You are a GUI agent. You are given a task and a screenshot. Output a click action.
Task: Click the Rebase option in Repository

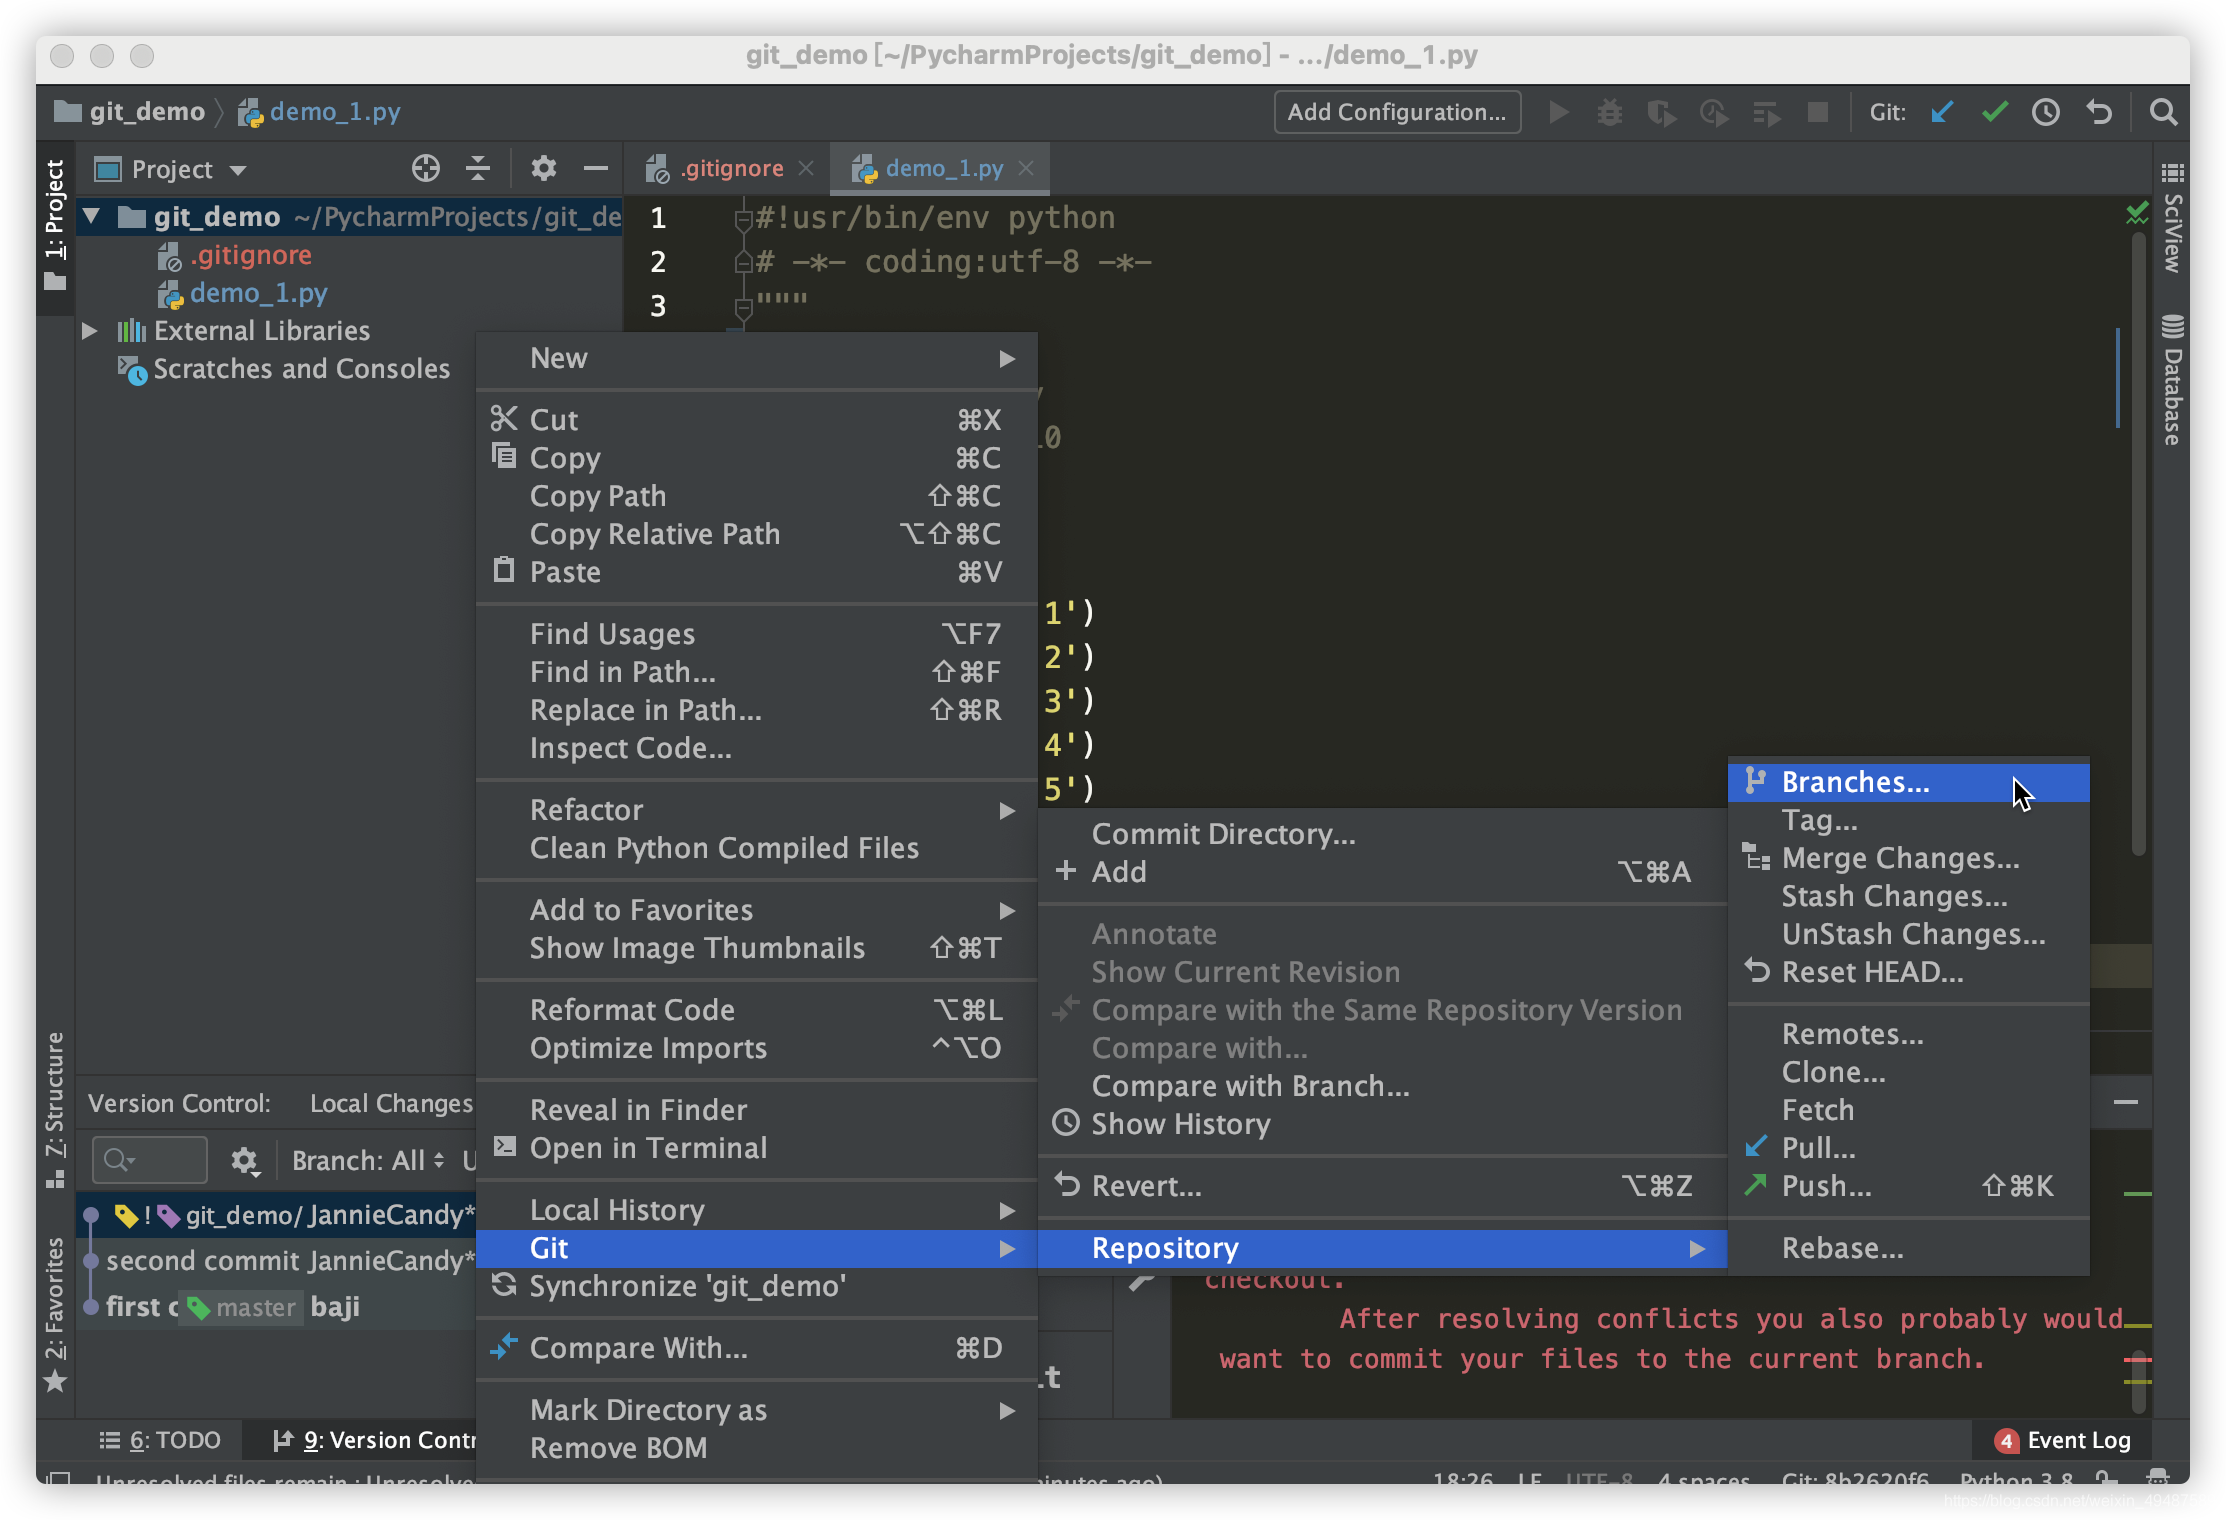(1842, 1248)
